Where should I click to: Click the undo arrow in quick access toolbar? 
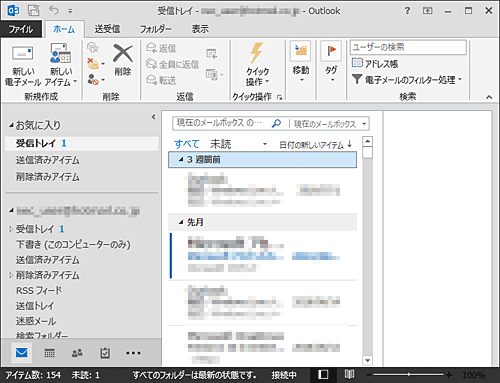[54, 10]
